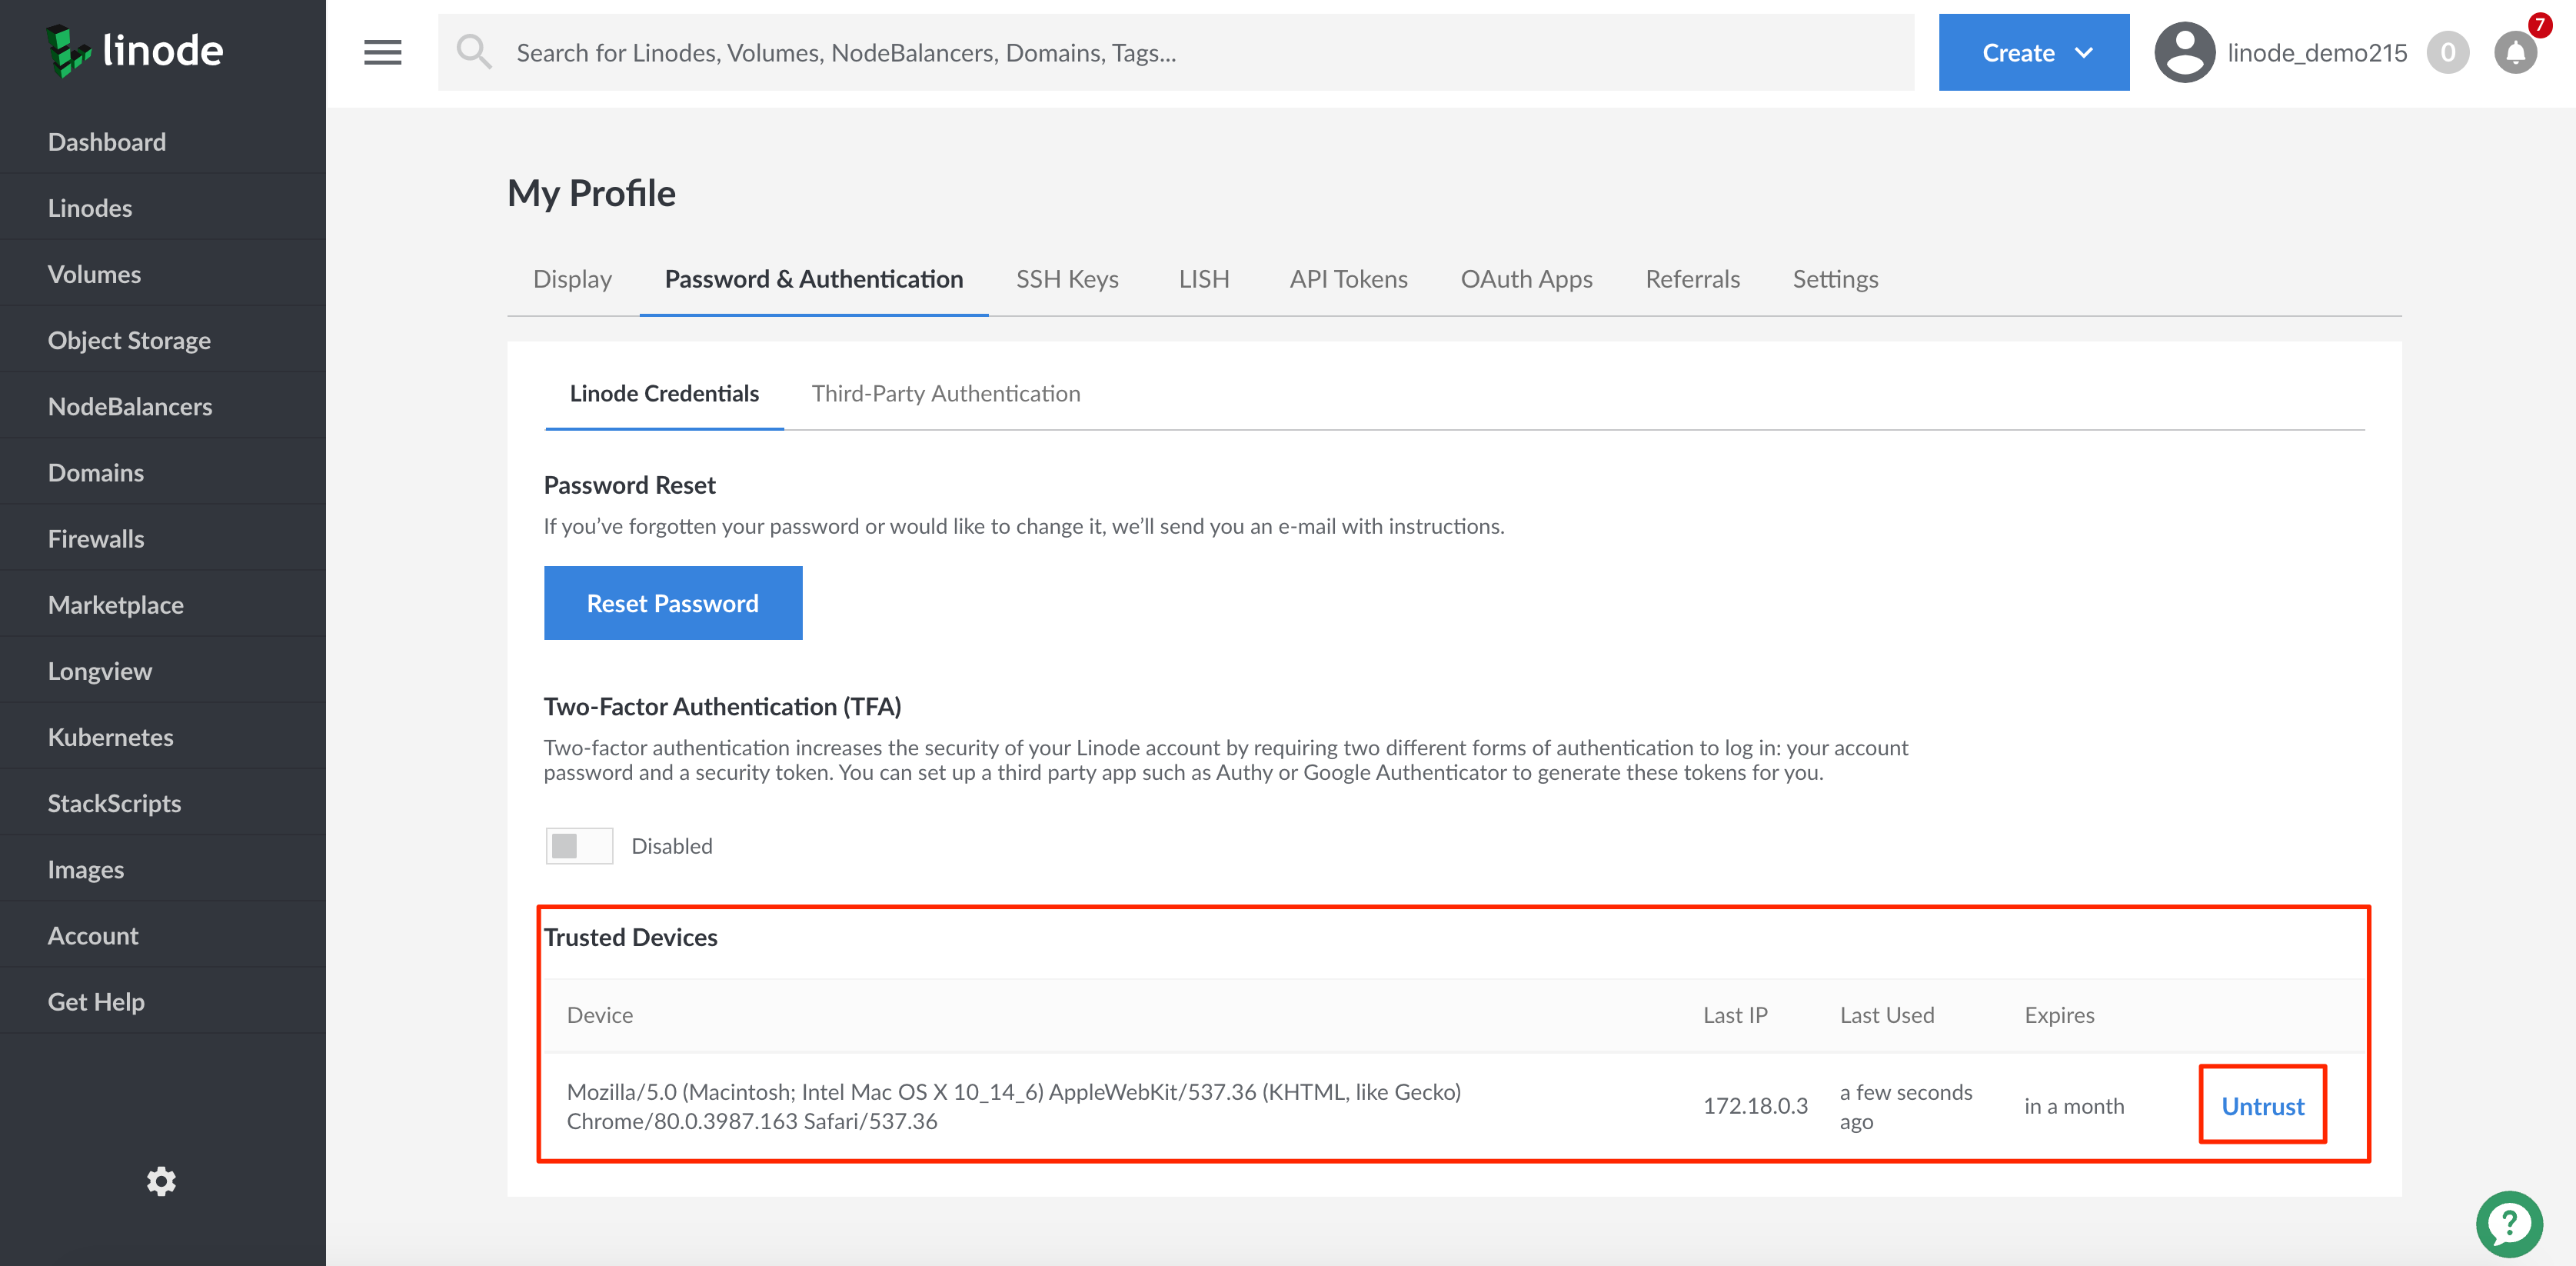Open Object Storage from sidebar
2576x1266 pixels.
click(x=129, y=340)
